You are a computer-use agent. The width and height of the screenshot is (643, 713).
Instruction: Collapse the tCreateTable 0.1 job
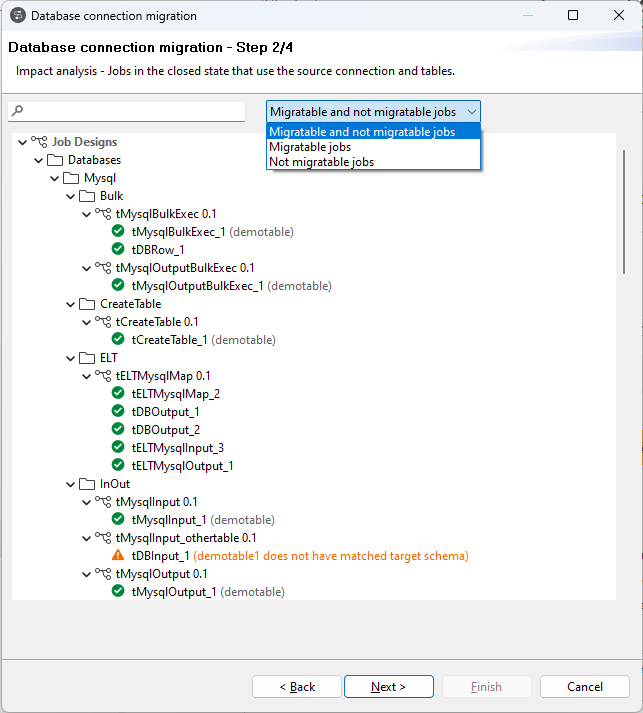[86, 323]
